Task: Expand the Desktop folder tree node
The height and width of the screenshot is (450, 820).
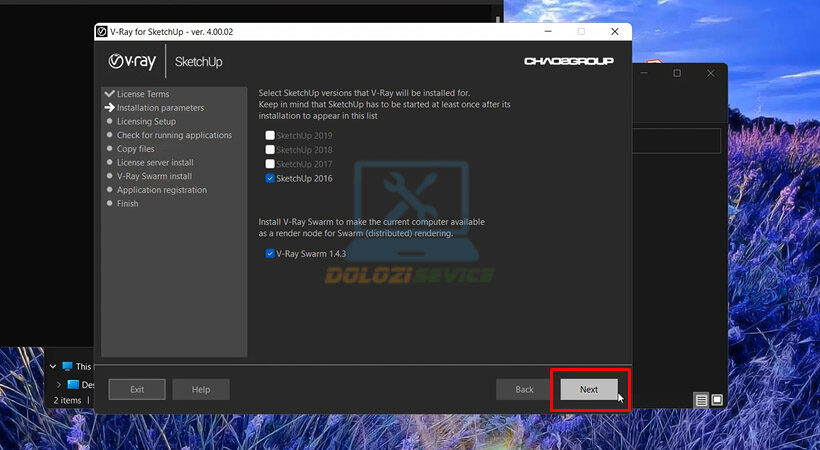Action: pos(59,384)
